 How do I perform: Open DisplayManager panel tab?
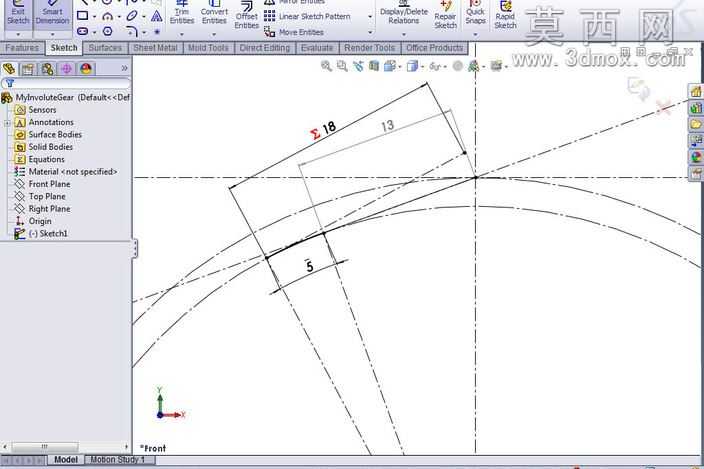click(x=86, y=69)
